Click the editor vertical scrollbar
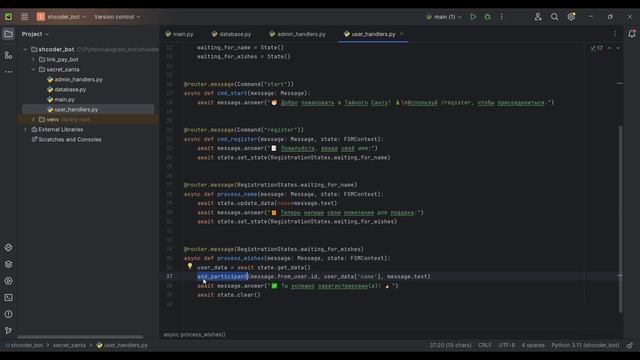The image size is (640, 360). pos(620,219)
